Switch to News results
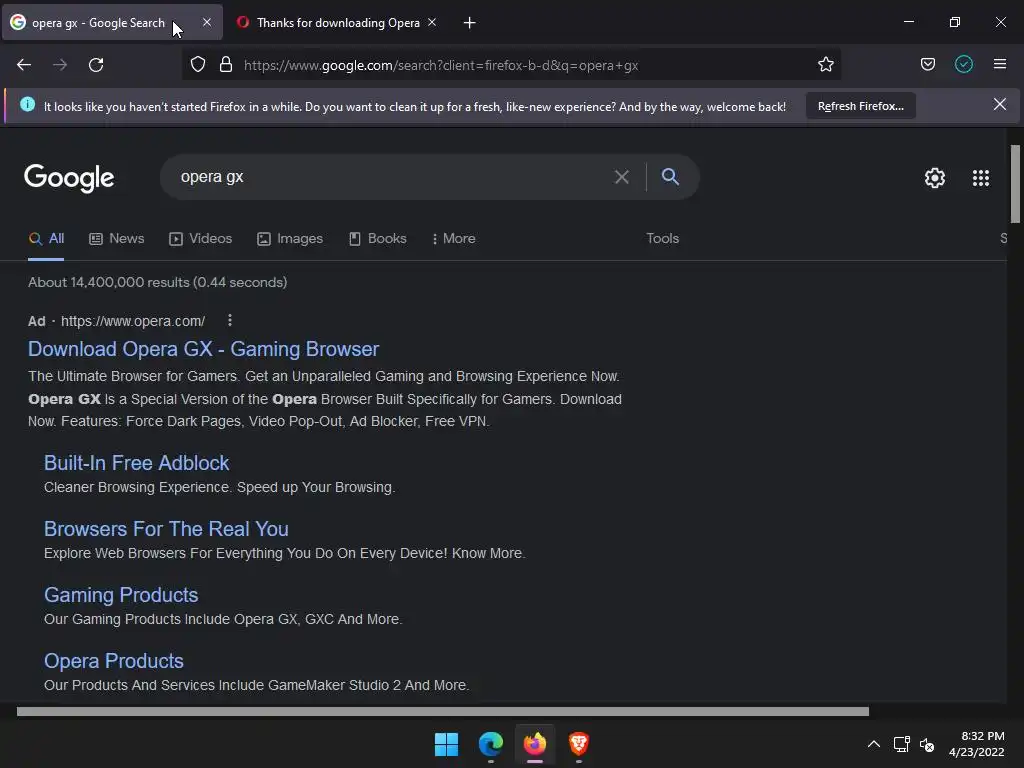 coord(117,239)
